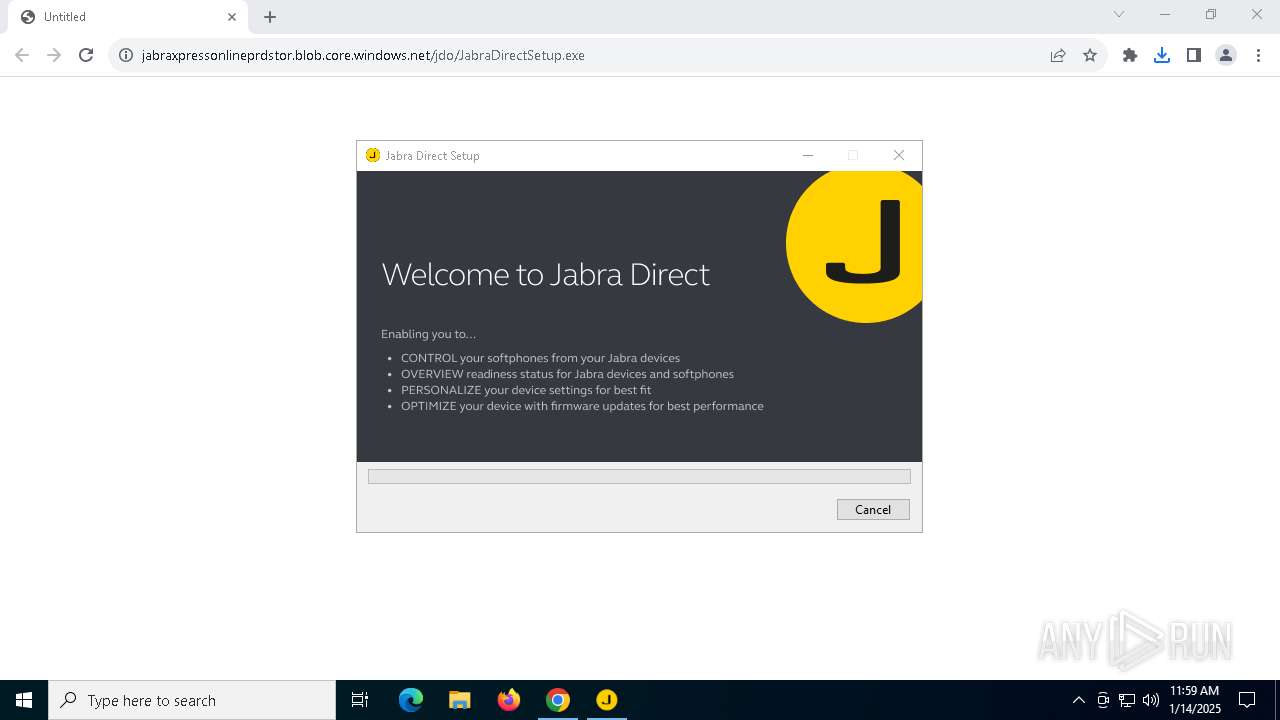Open Windows notification center
This screenshot has width=1280, height=720.
click(1248, 700)
